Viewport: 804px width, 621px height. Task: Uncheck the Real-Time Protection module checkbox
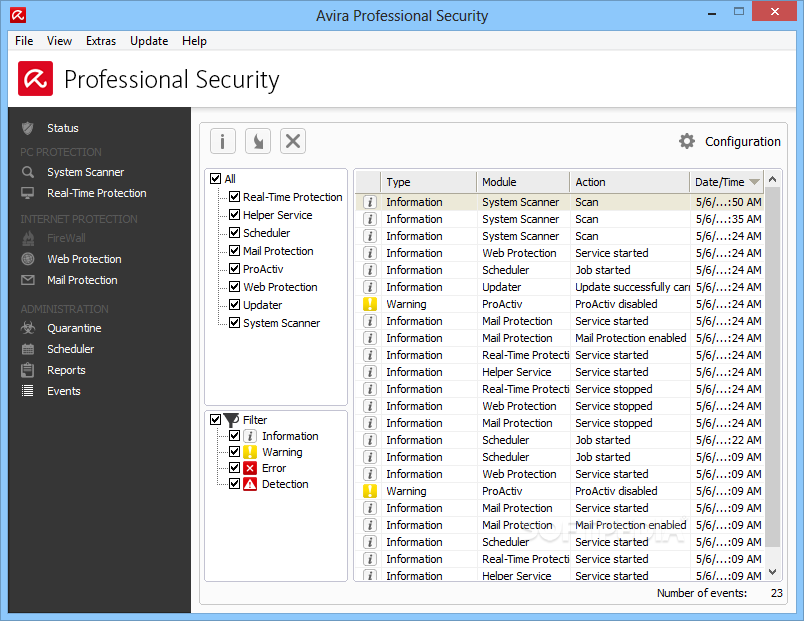[234, 197]
